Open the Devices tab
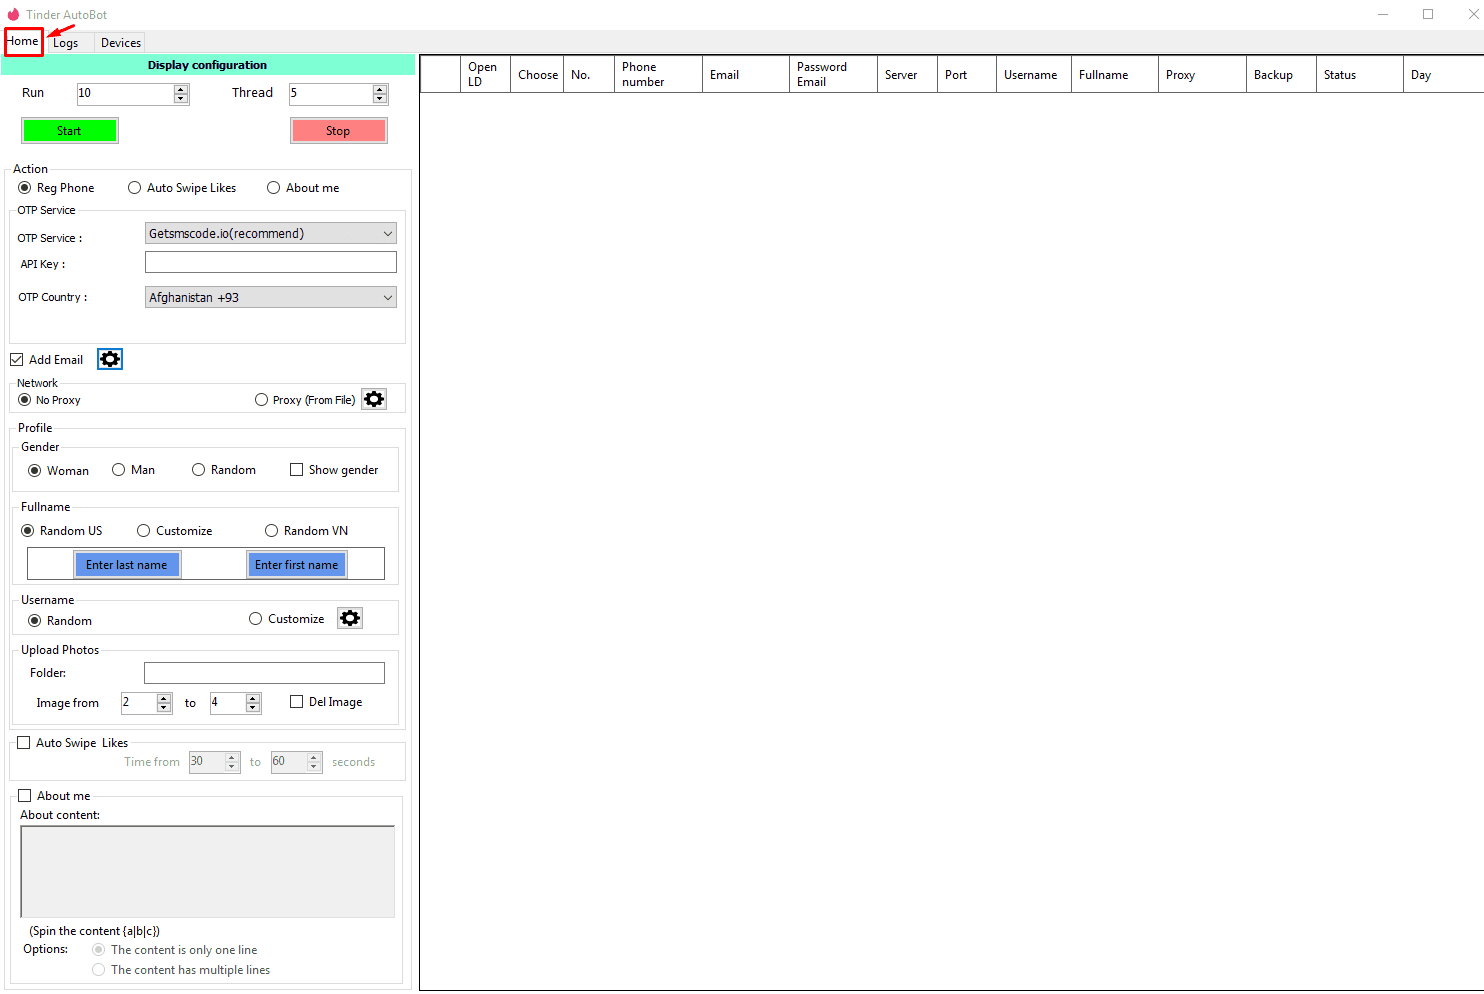 coord(121,43)
